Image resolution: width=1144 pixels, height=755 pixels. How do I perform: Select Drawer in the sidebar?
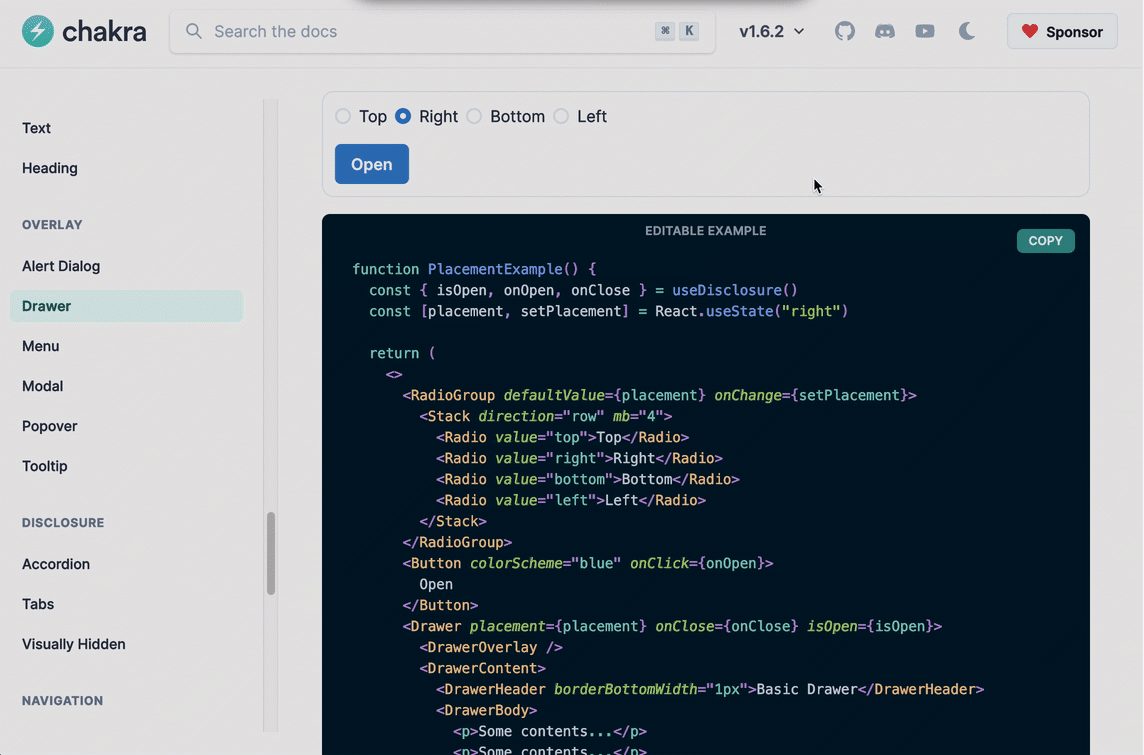point(126,306)
